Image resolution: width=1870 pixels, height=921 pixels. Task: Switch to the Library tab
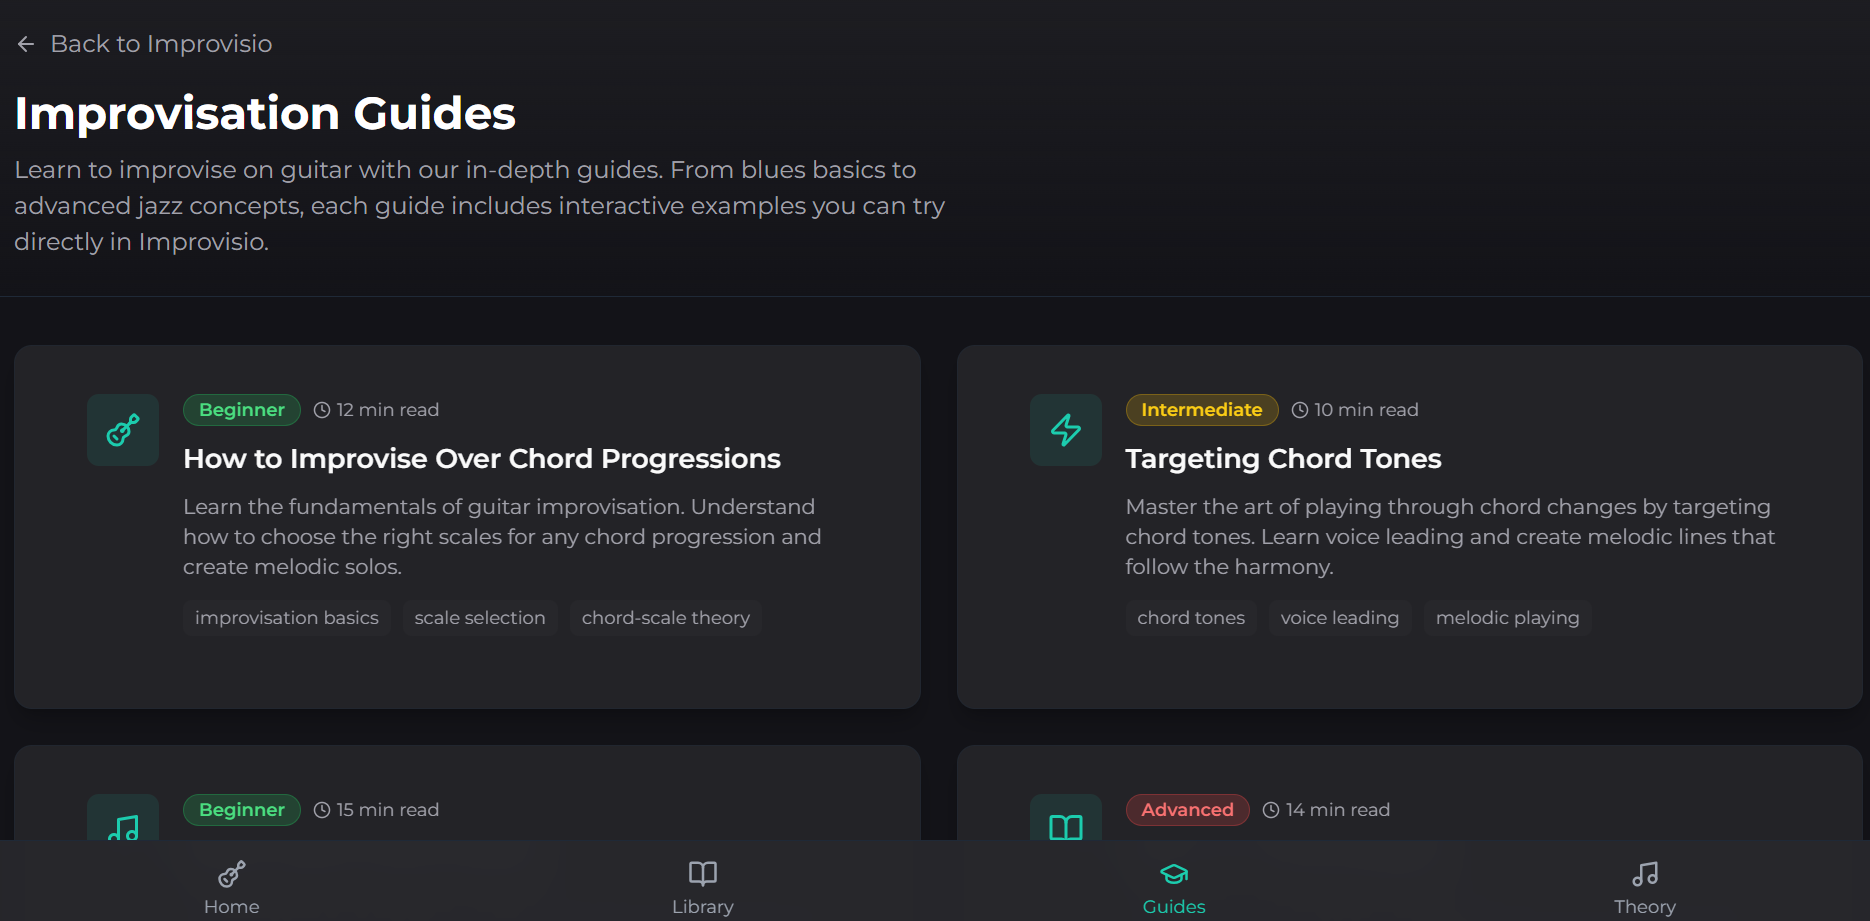[702, 886]
